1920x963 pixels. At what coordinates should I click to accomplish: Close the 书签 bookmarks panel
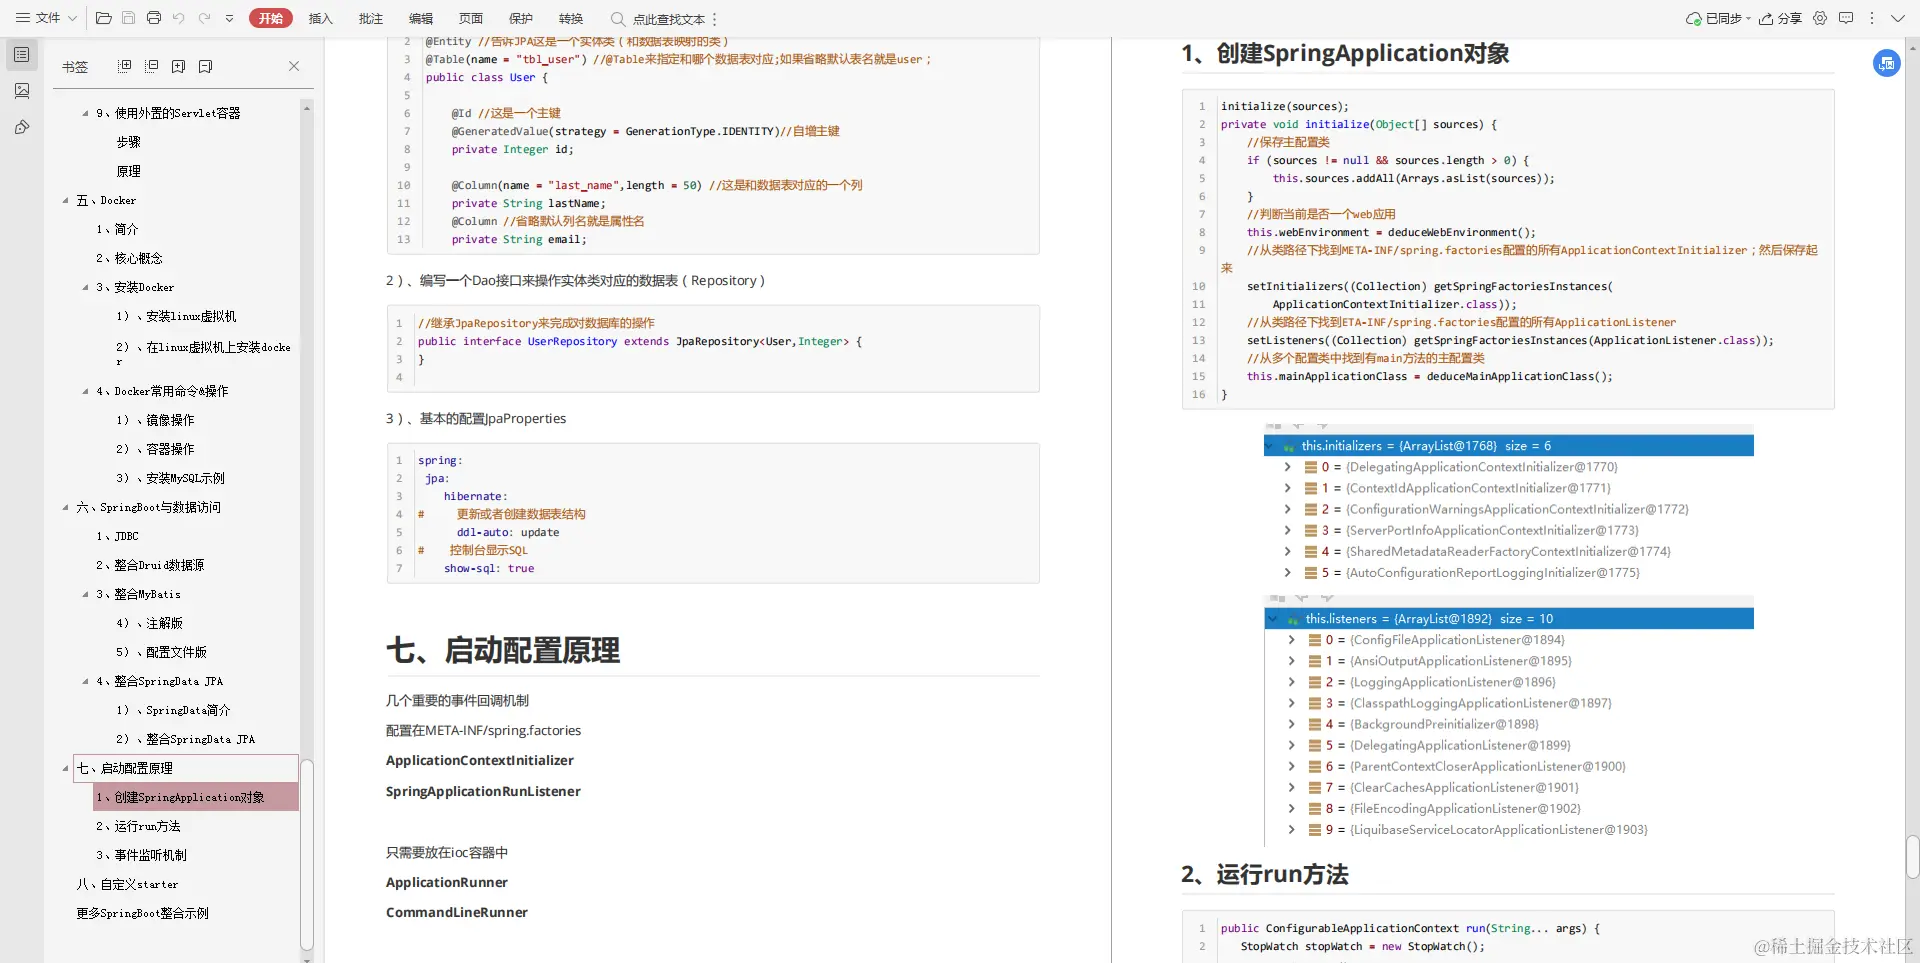coord(294,66)
